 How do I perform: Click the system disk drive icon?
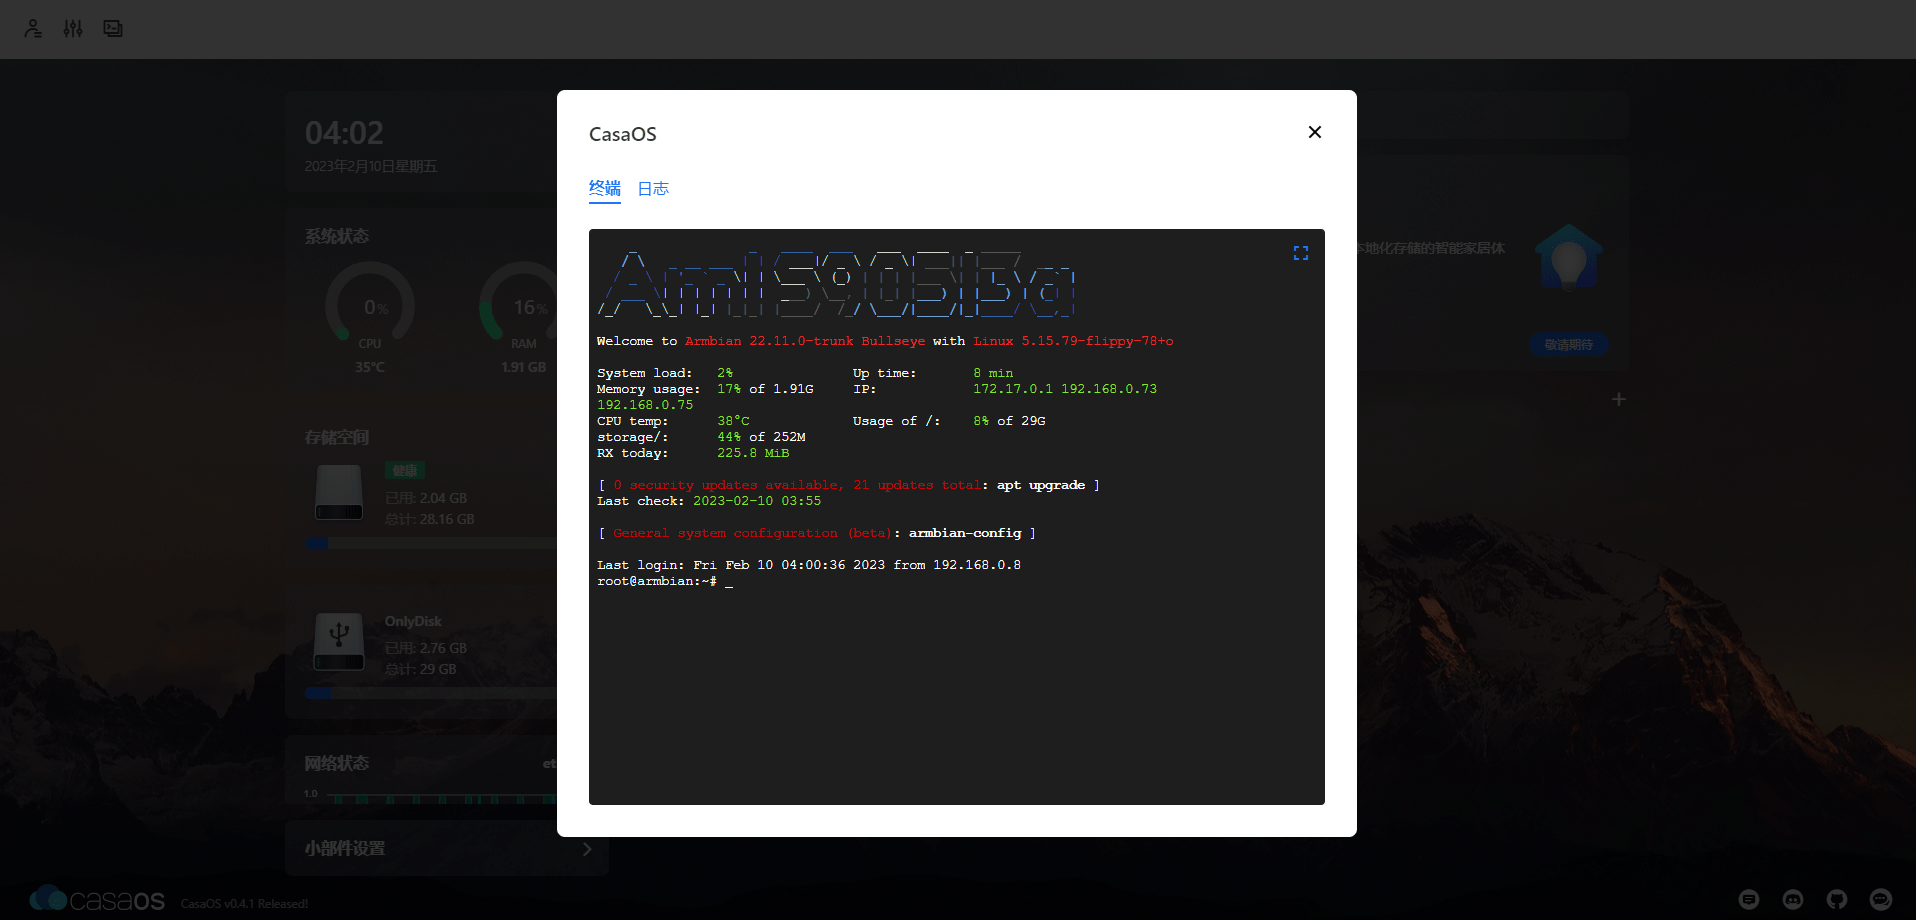pos(339,493)
